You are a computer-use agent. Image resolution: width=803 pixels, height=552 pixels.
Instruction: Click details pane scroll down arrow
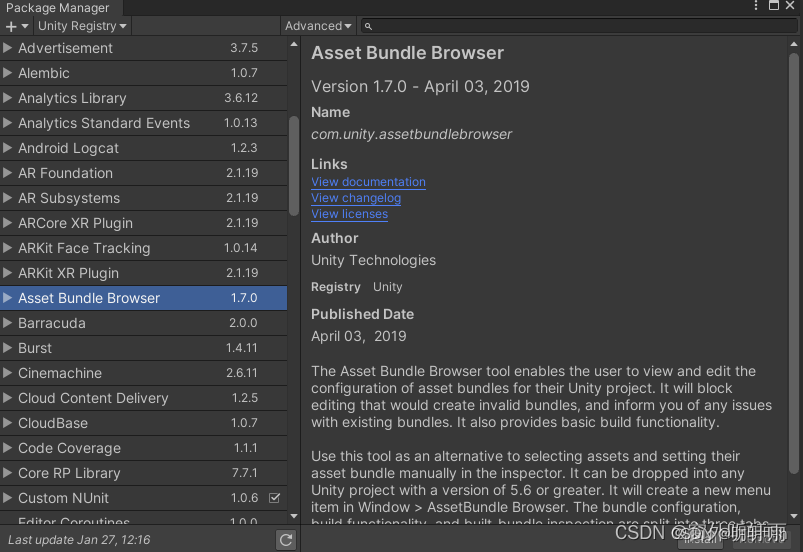794,516
